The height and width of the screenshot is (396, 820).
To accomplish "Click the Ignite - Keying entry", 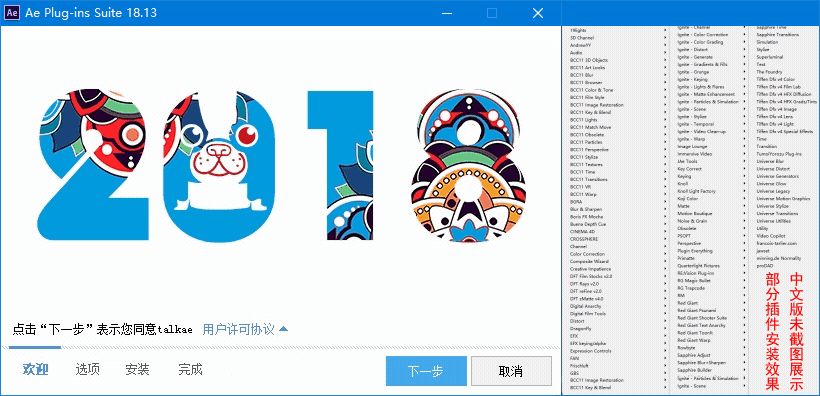I will pos(693,79).
